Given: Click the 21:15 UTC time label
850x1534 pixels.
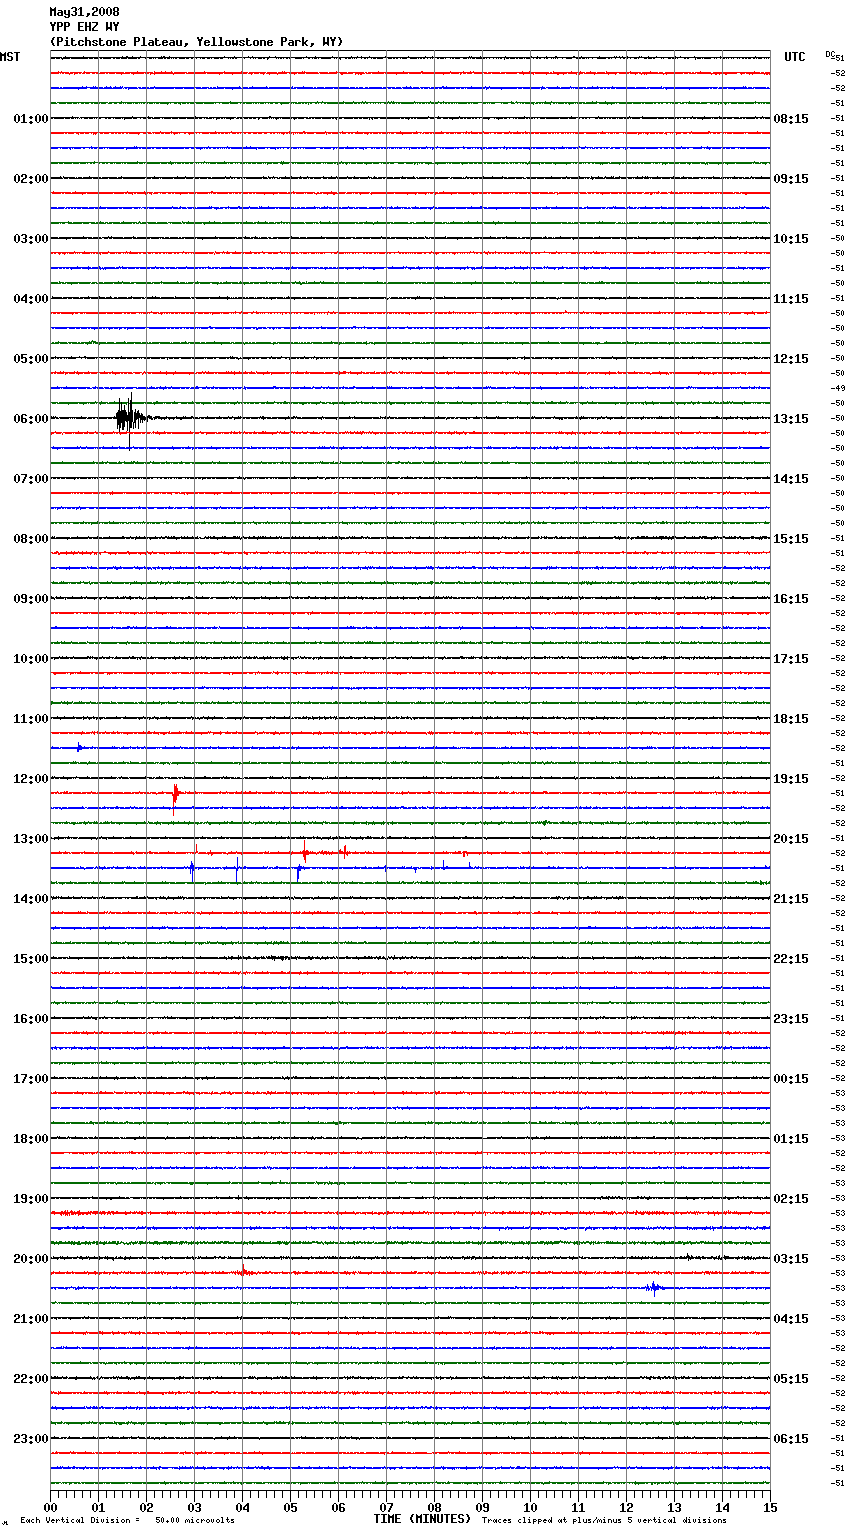Looking at the screenshot, I should coord(791,899).
